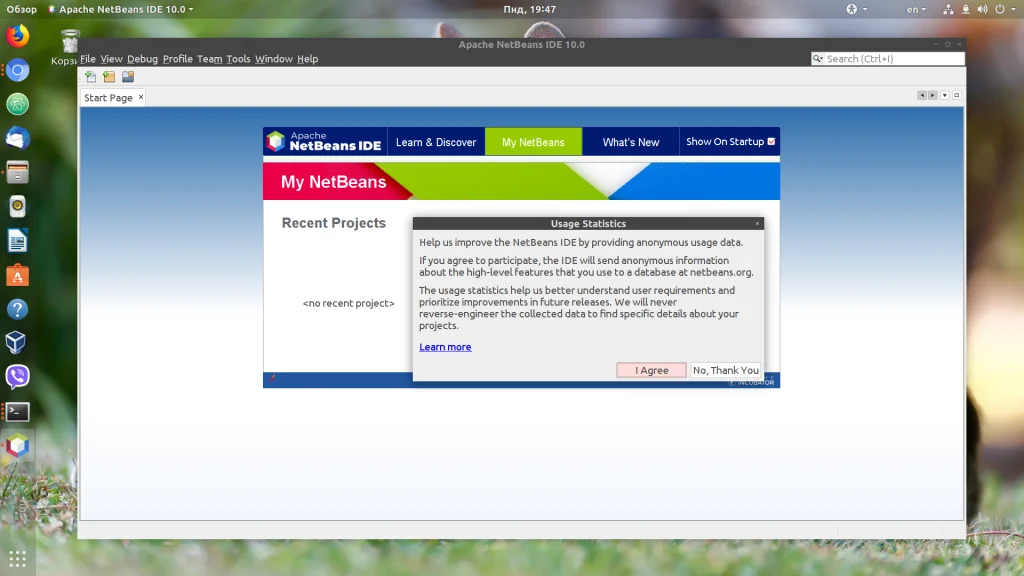Click the Open Project toolbar icon
The width and height of the screenshot is (1024, 576).
(128, 77)
